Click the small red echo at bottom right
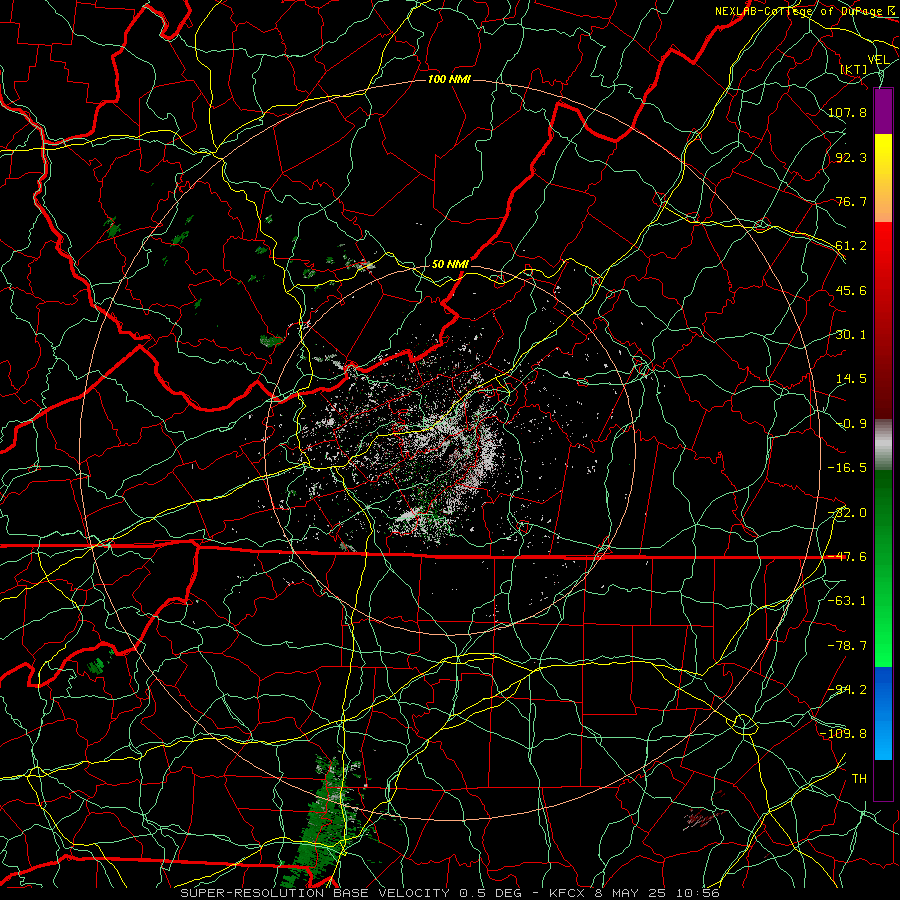The image size is (900, 900). click(700, 818)
